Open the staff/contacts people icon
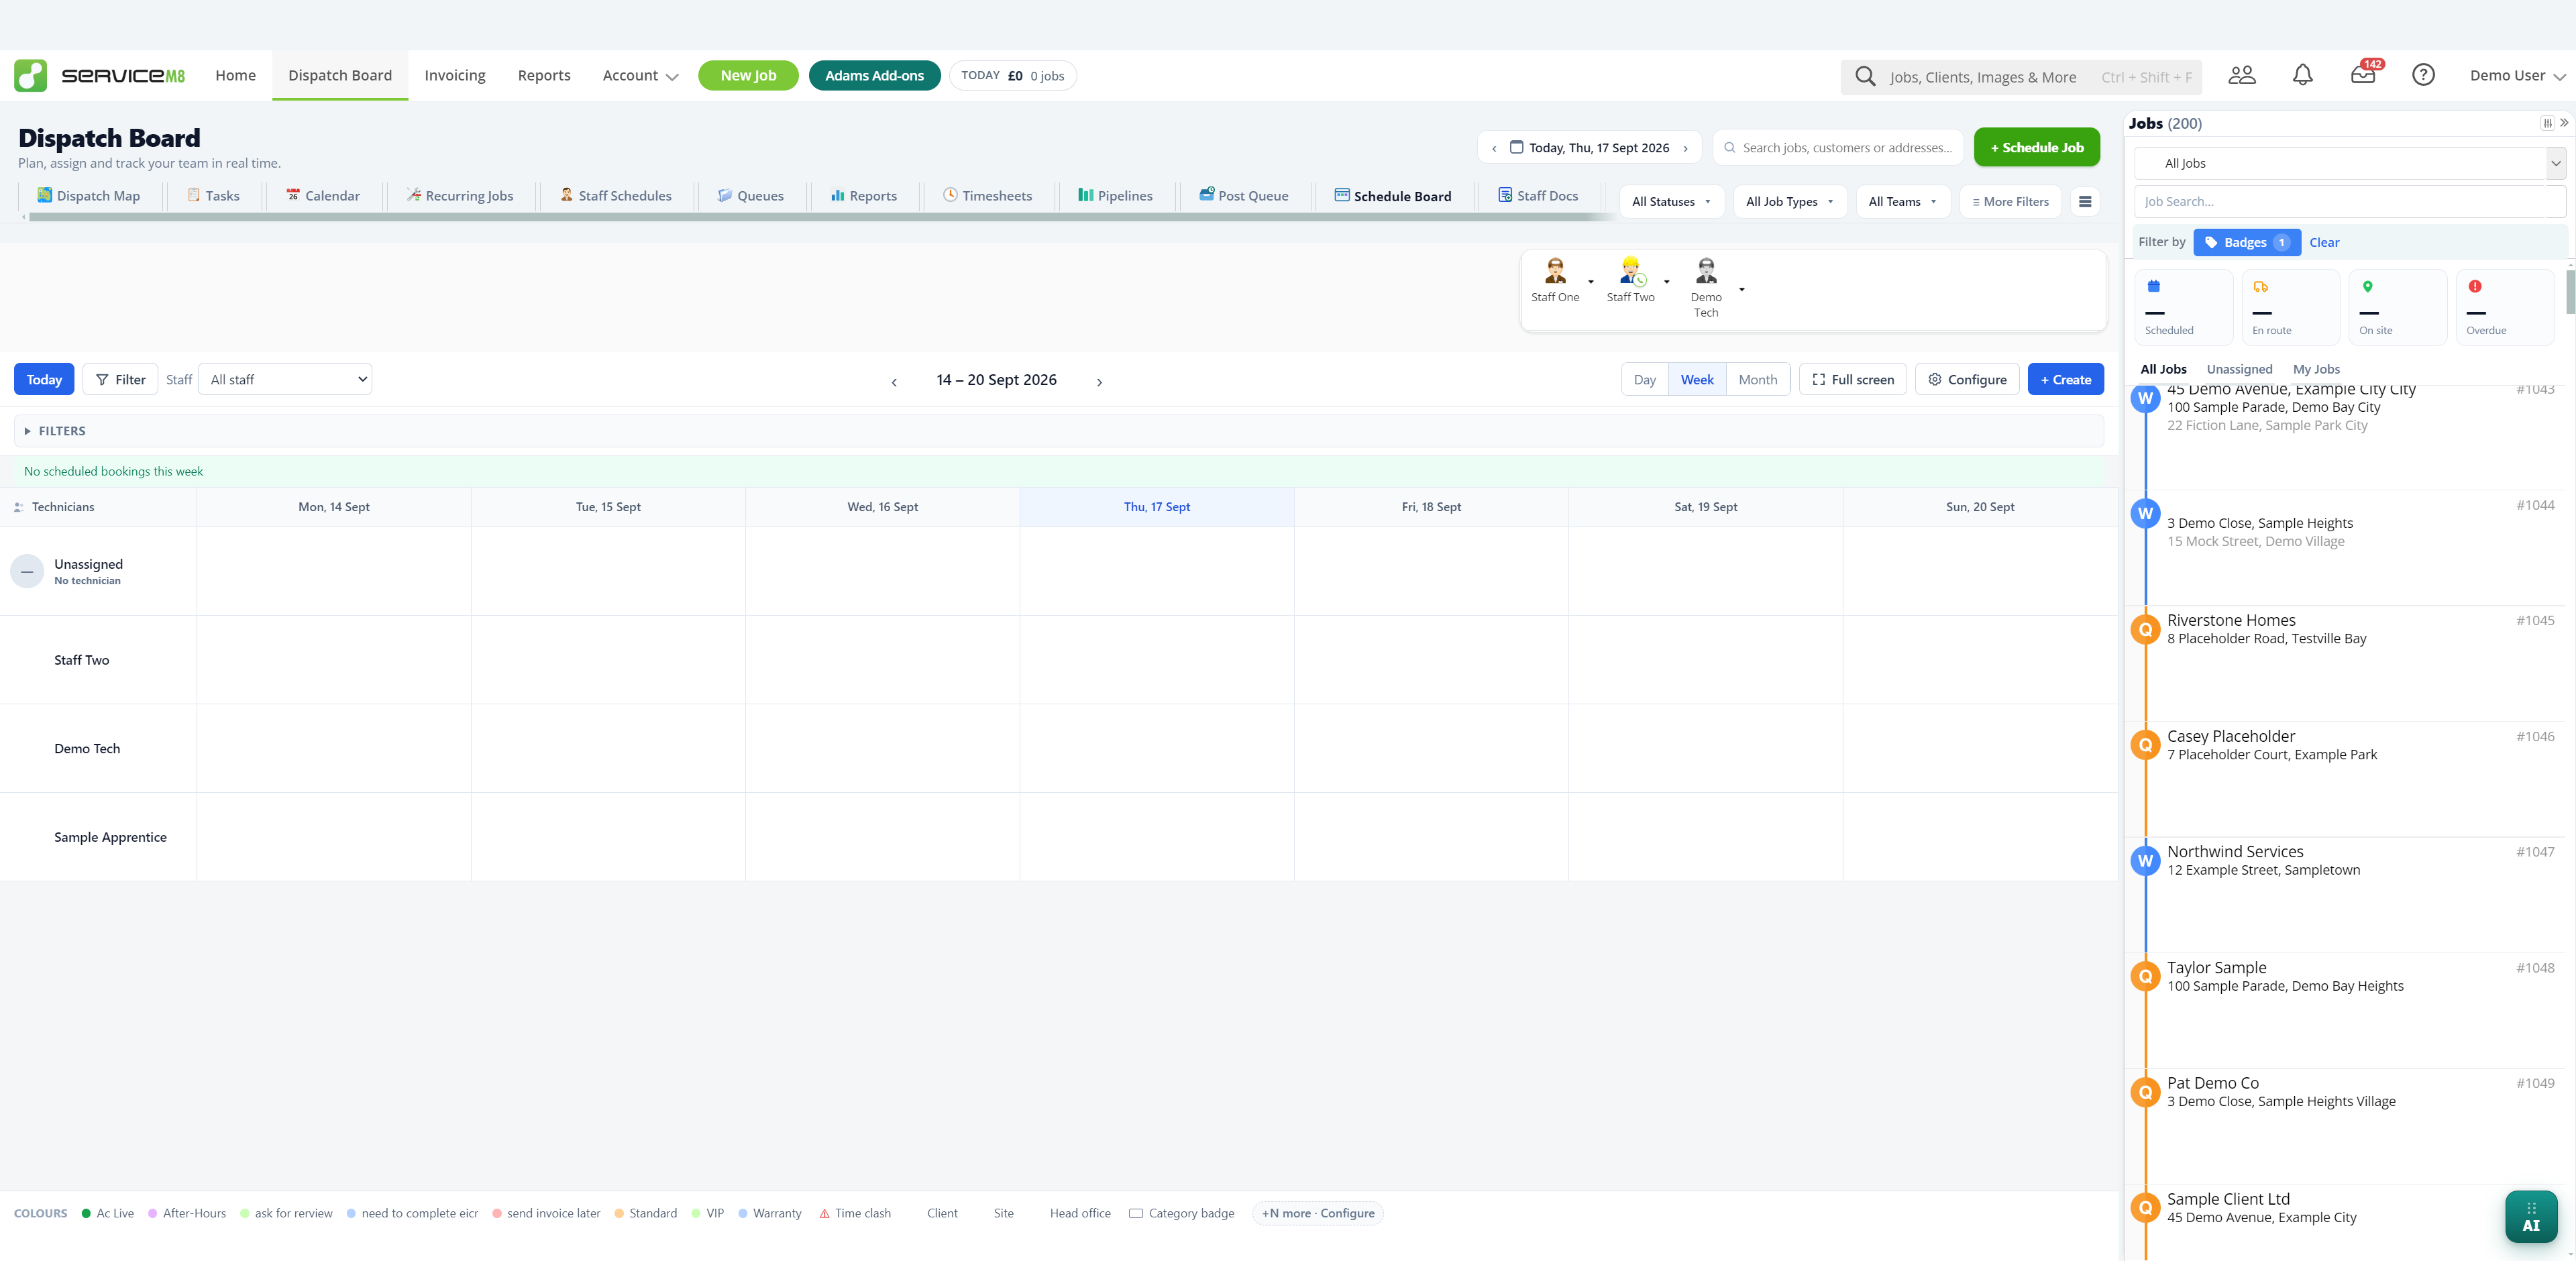This screenshot has height=1261, width=2576. pos(2242,75)
